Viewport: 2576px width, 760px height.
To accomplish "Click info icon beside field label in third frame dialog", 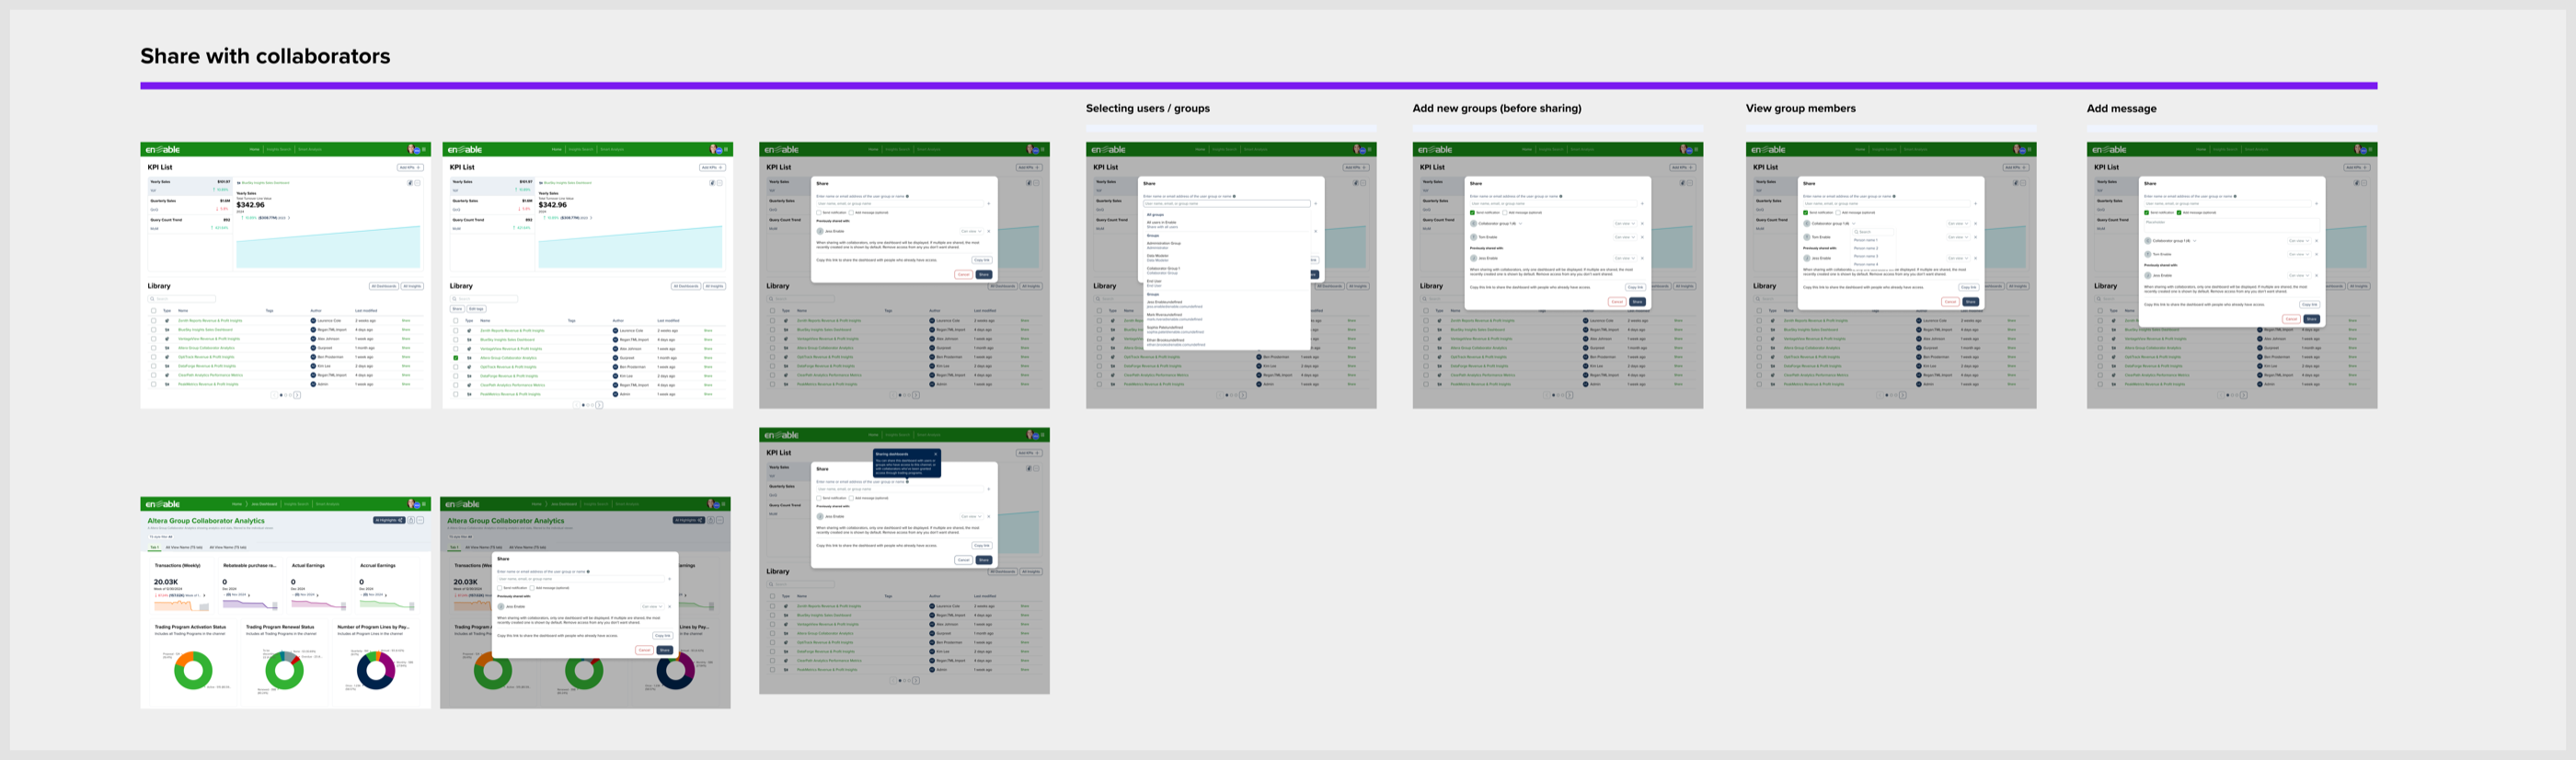I will 908,196.
